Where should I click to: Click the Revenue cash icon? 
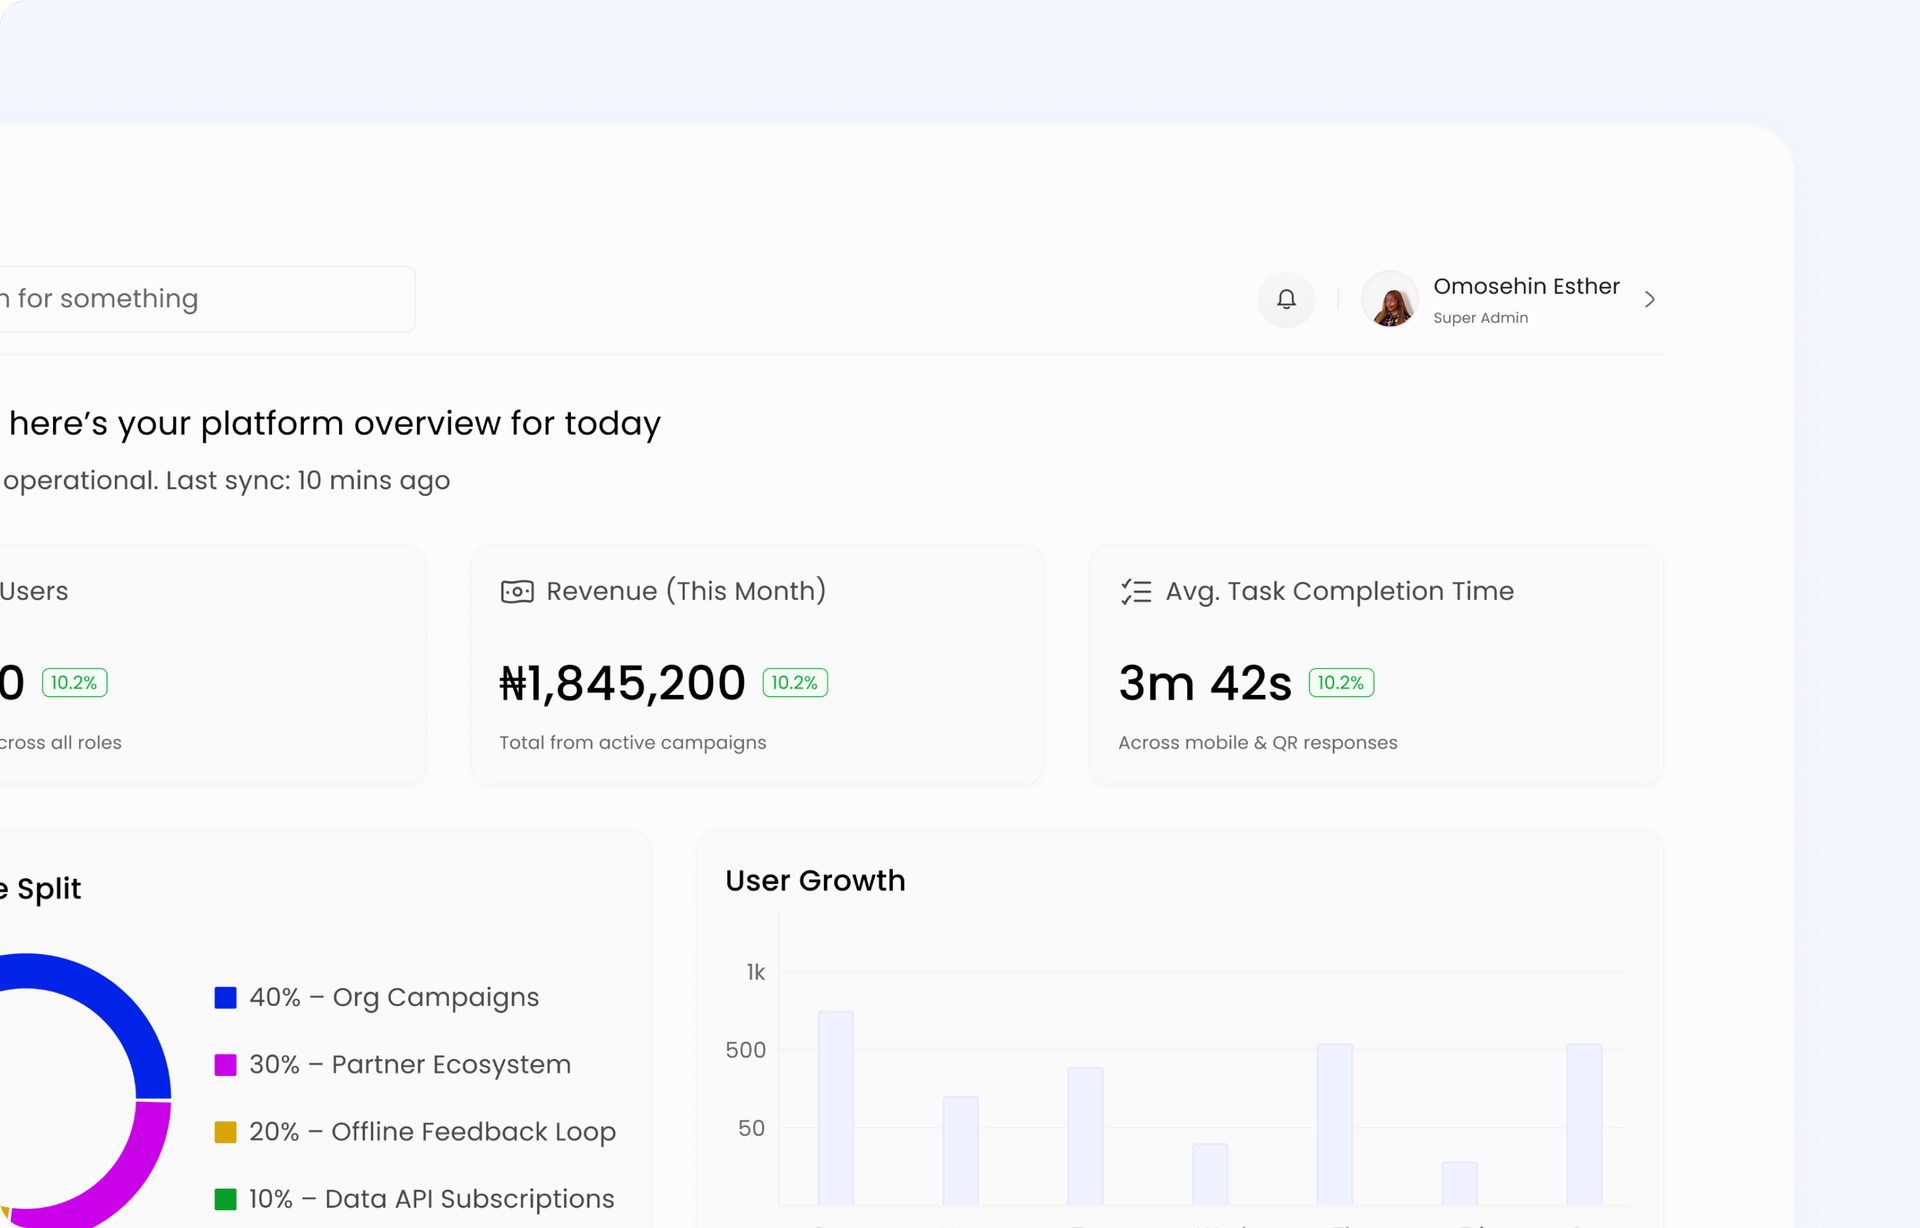(x=517, y=592)
